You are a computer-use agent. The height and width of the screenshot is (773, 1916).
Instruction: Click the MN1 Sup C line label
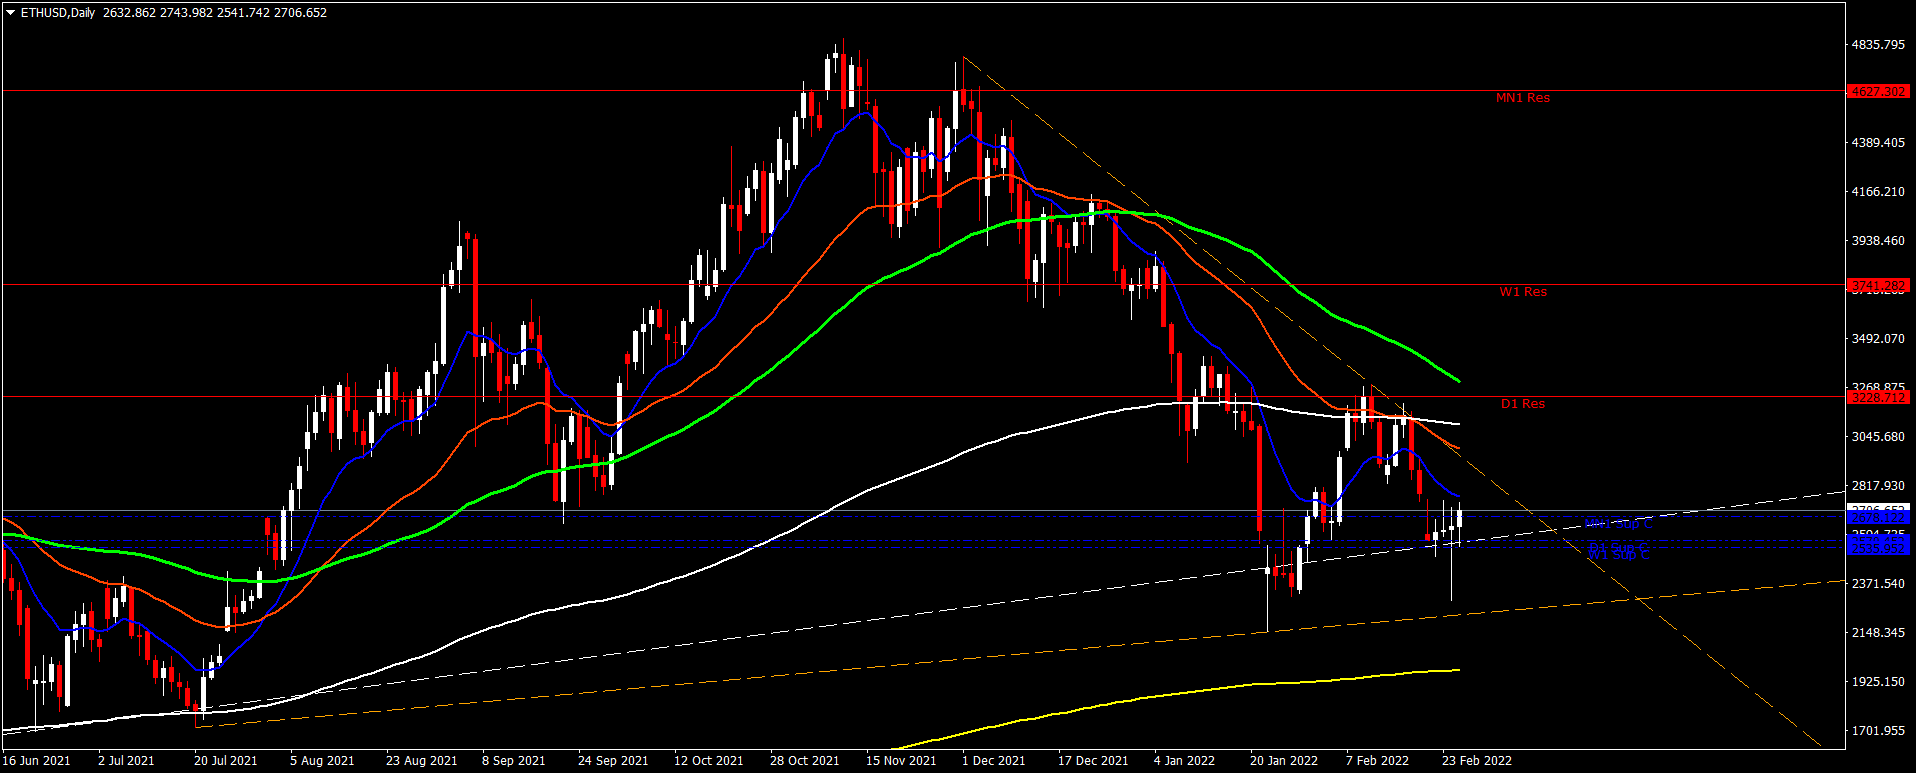pyautogui.click(x=1618, y=523)
